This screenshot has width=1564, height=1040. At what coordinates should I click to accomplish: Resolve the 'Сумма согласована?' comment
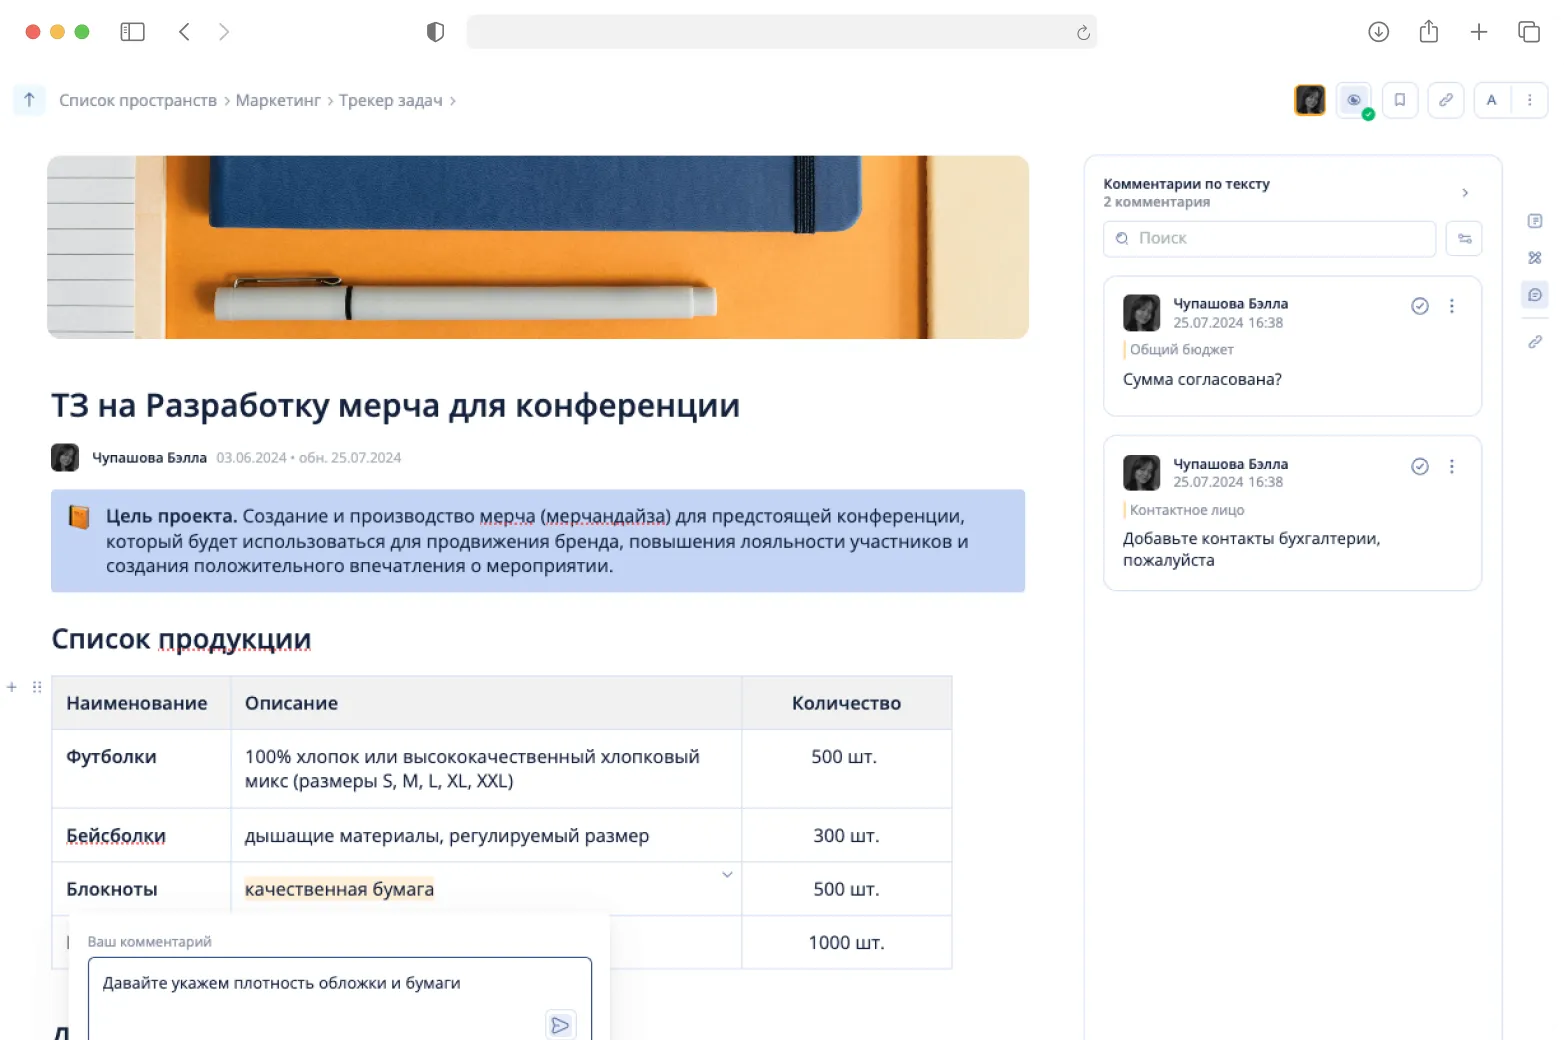tap(1420, 306)
